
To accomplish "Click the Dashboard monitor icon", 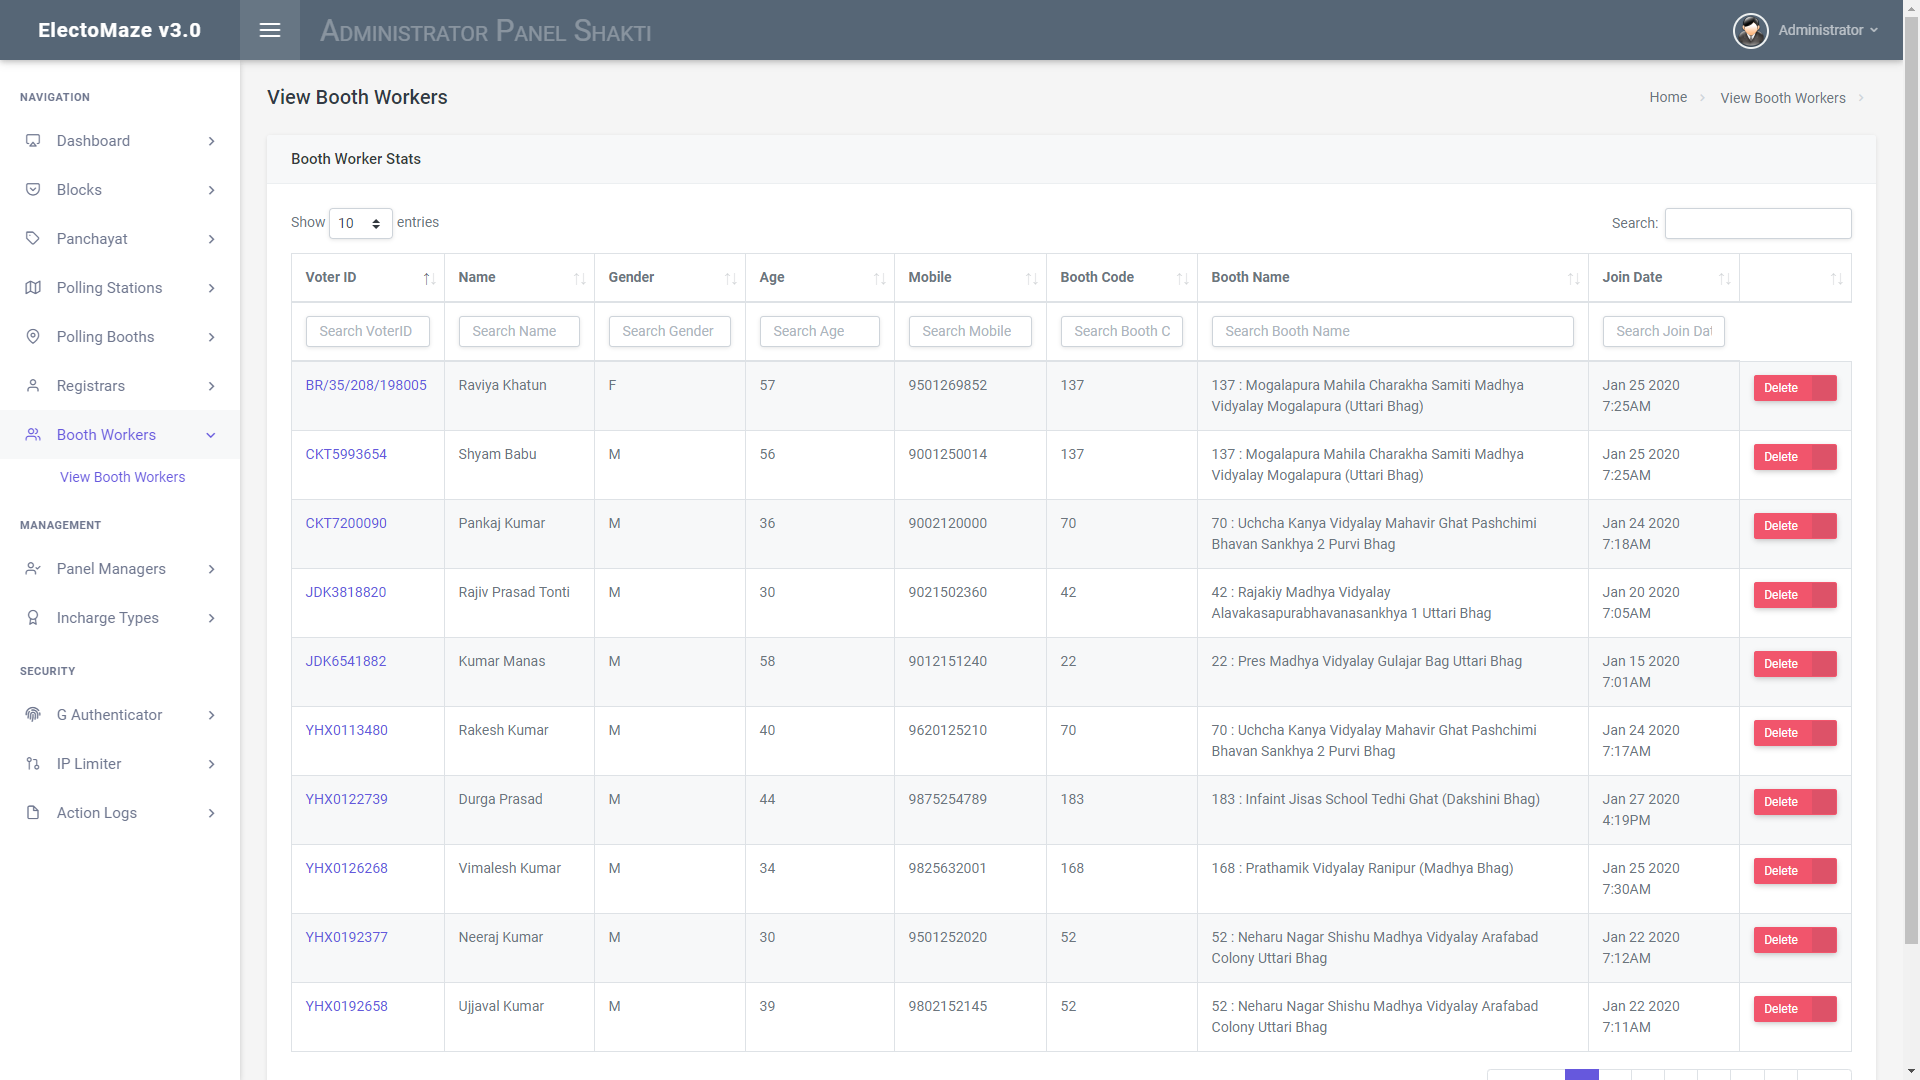I will (x=33, y=141).
